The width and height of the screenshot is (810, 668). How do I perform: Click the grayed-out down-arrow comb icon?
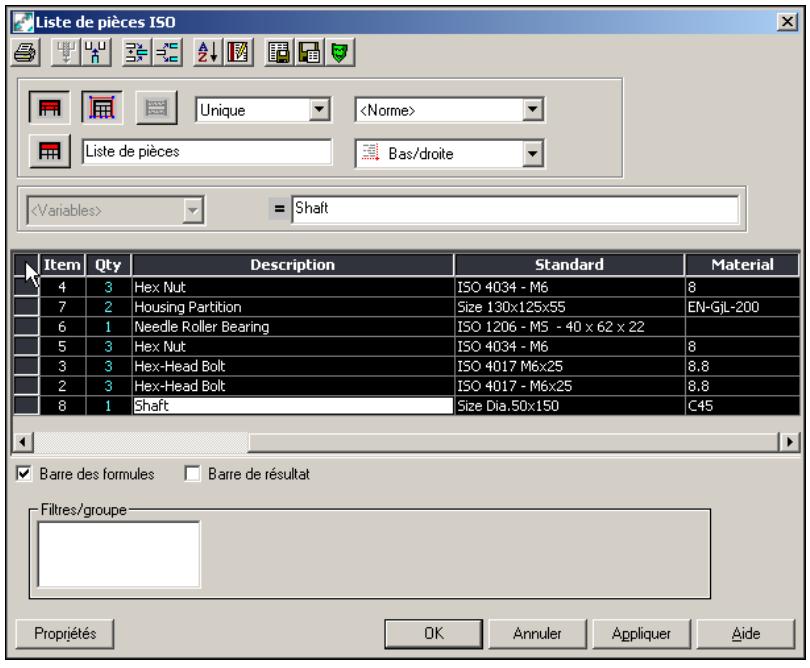pyautogui.click(x=66, y=52)
